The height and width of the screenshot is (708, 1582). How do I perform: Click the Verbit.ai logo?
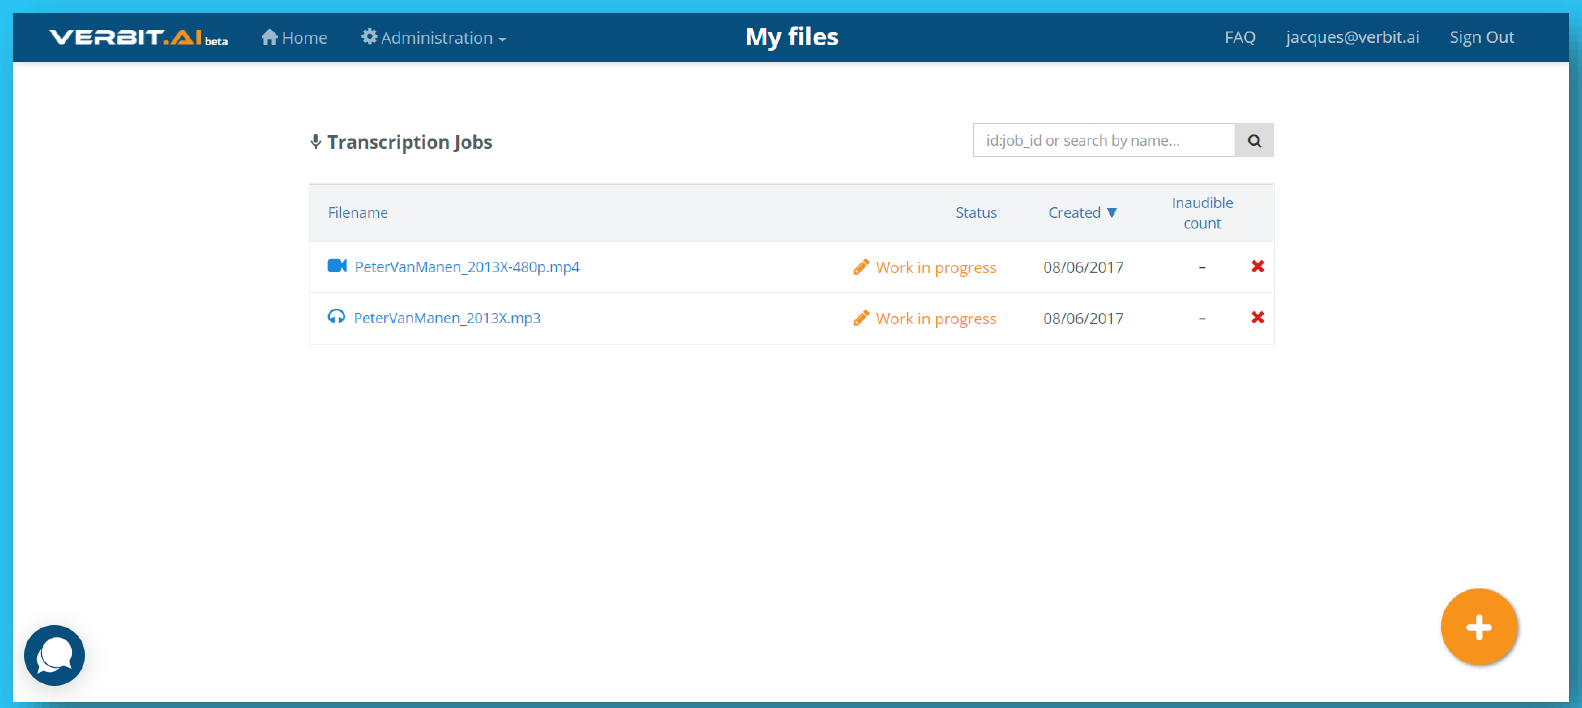click(x=138, y=38)
